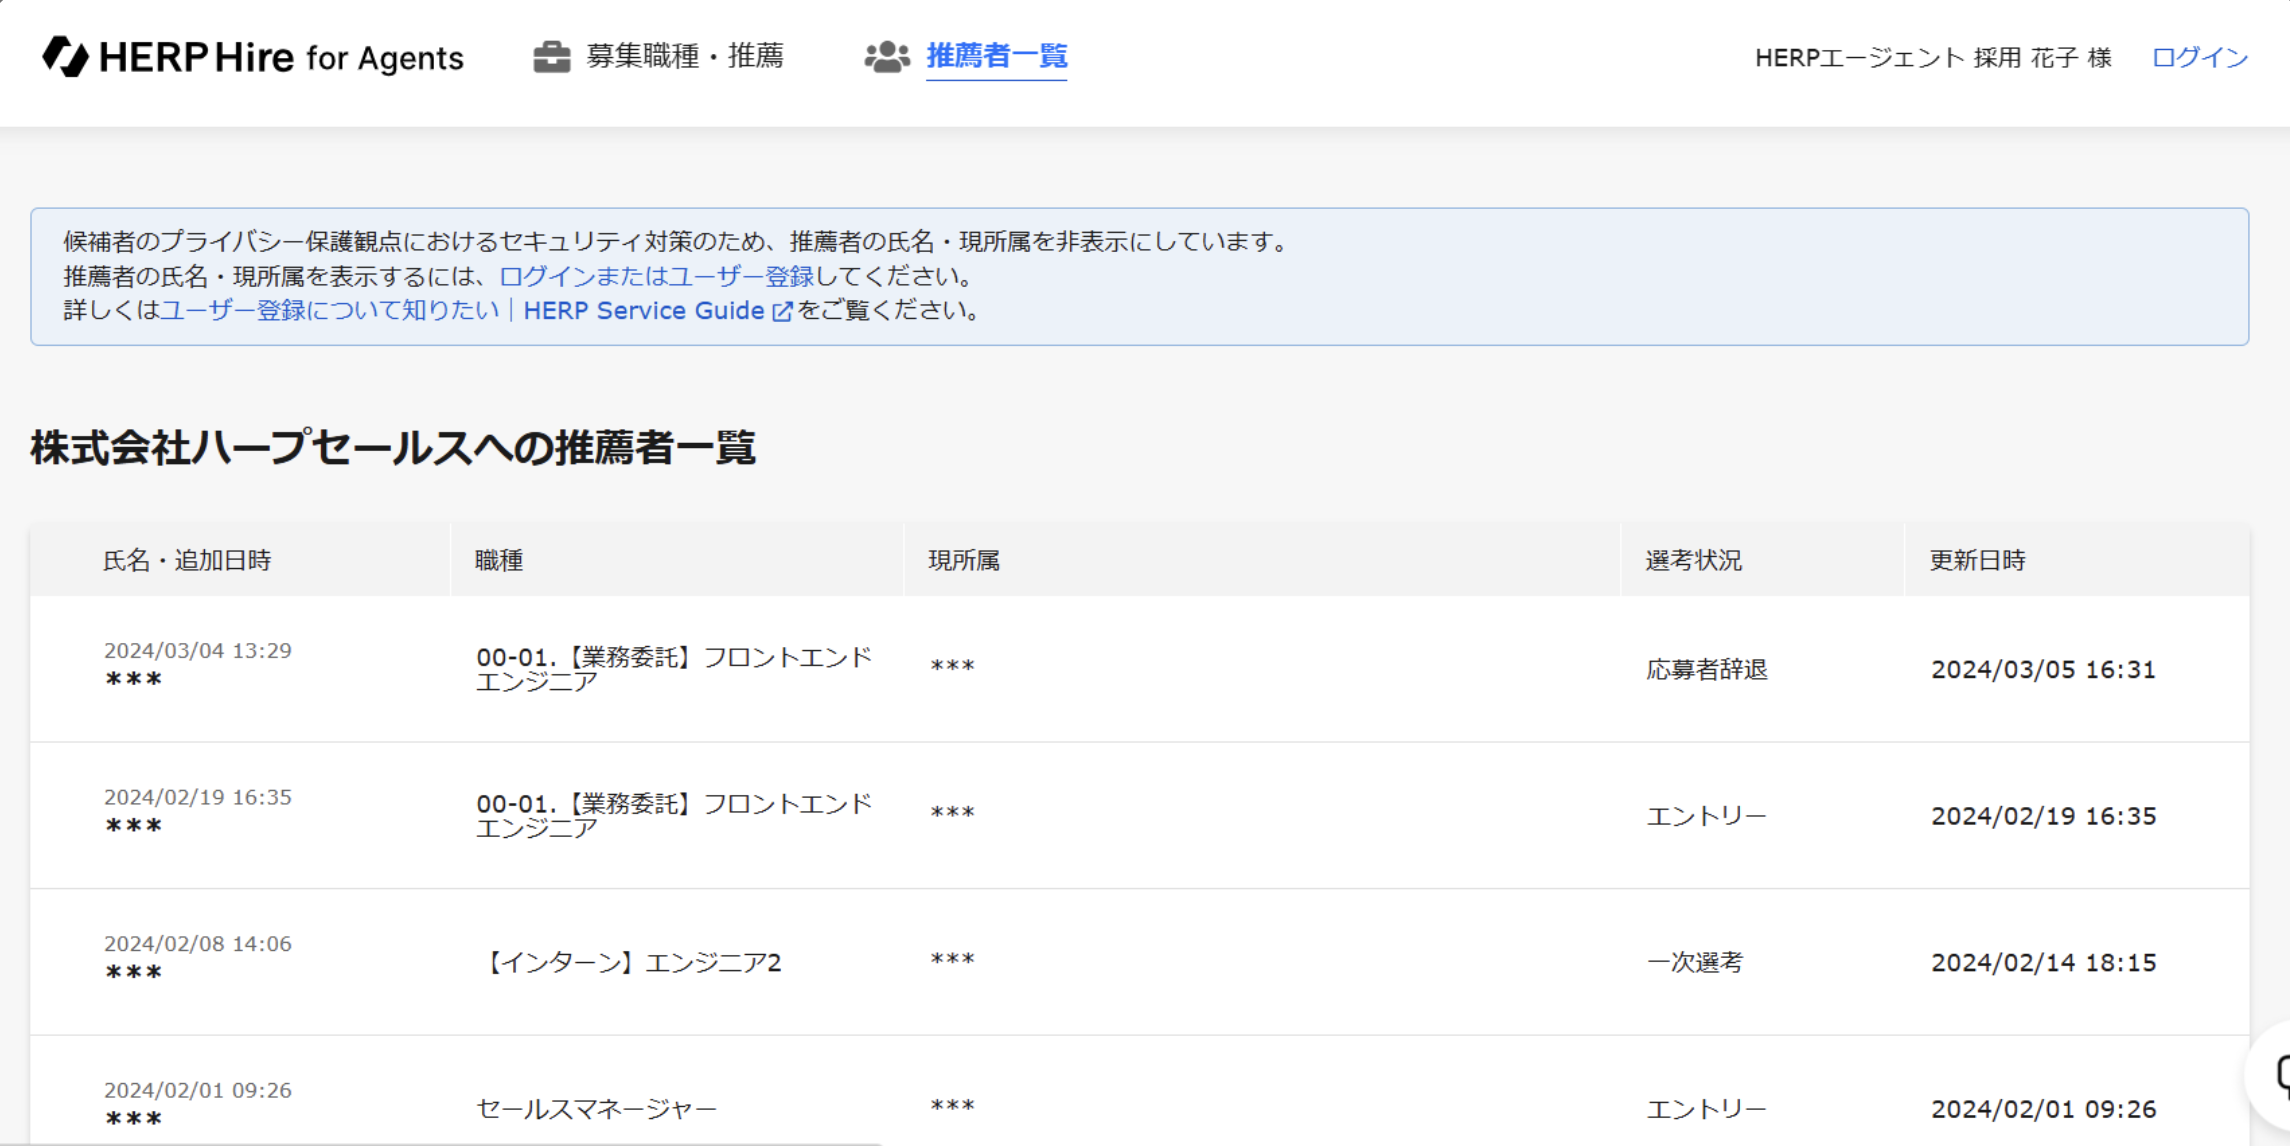
Task: Click the ログイン link in header
Action: (2199, 58)
